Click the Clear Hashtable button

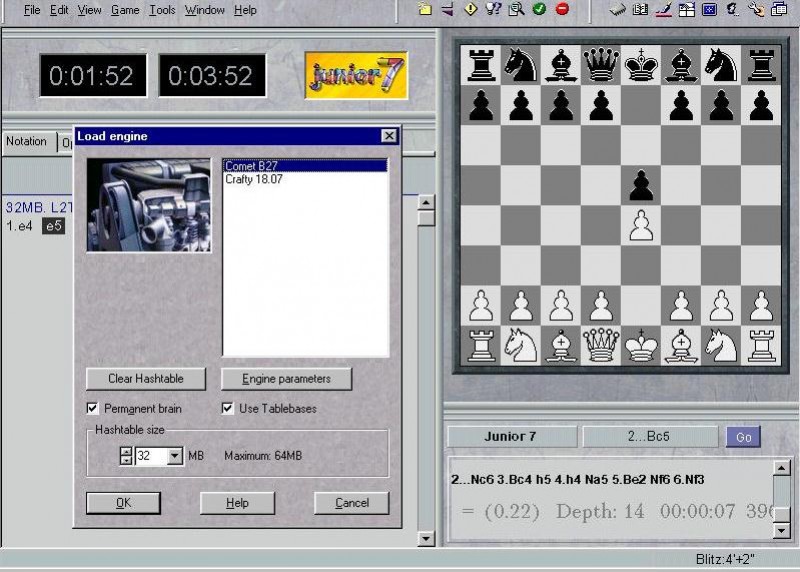click(145, 379)
